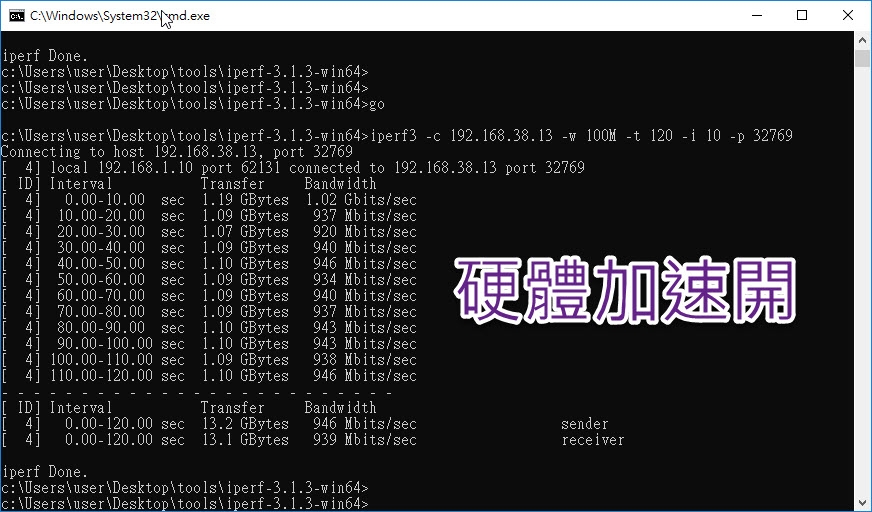
Task: Click the topmost 'iperf Done.' line
Action: click(x=45, y=56)
